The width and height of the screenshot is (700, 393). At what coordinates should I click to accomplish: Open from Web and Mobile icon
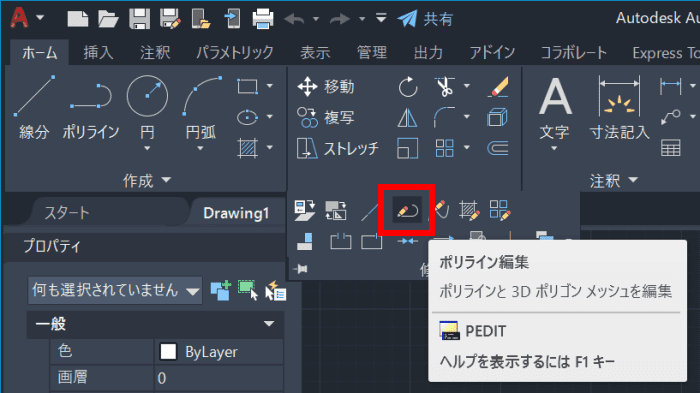200,19
